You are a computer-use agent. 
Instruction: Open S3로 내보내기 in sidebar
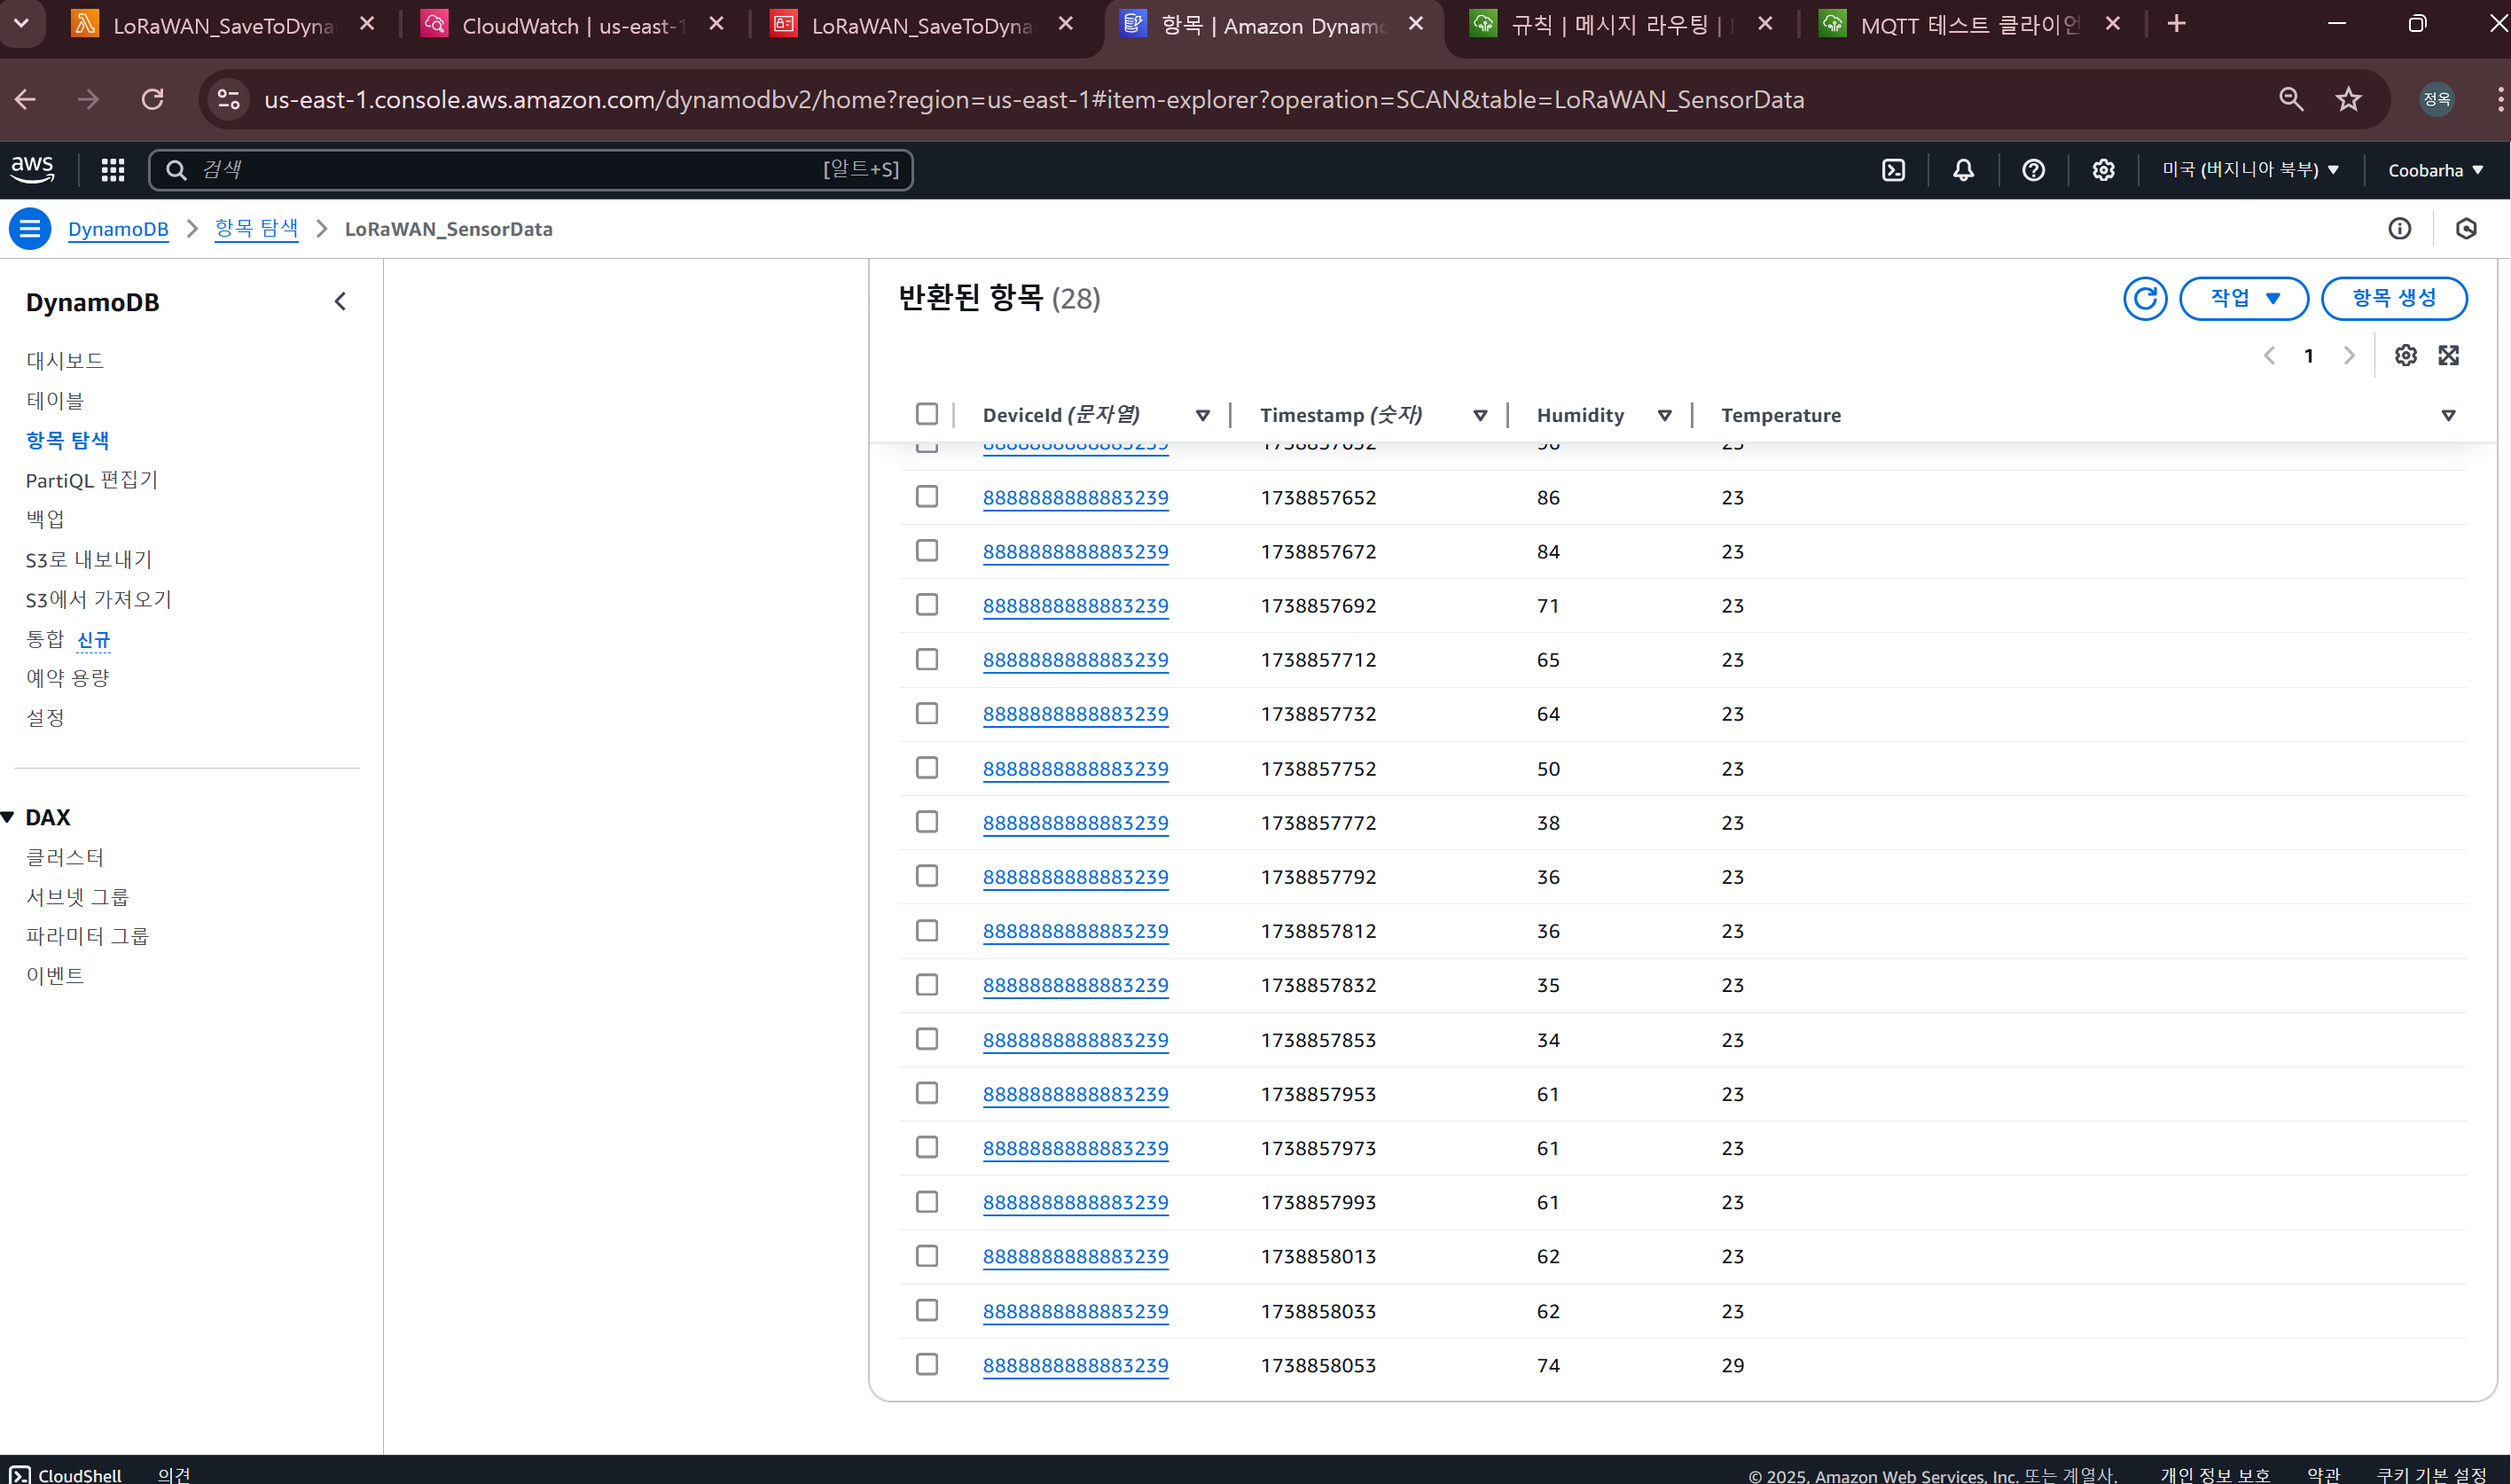(x=89, y=560)
